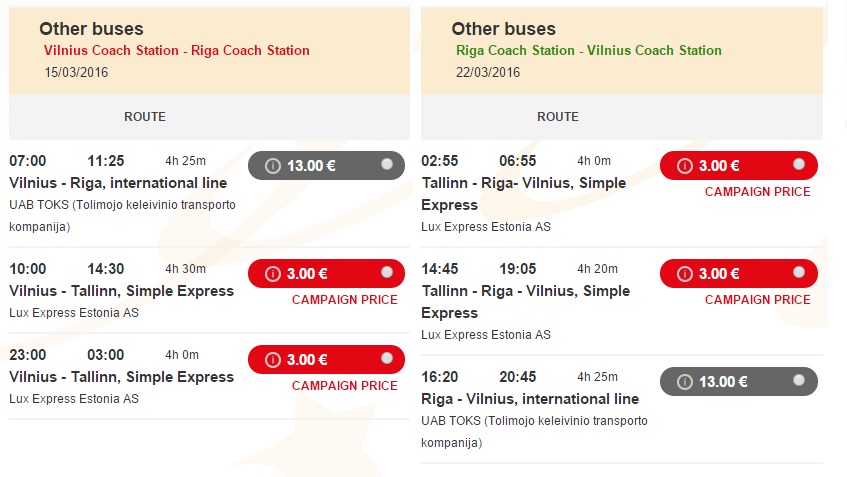Image resolution: width=847 pixels, height=477 pixels.
Task: Select 14:45 return bus radio button
Action: click(799, 272)
